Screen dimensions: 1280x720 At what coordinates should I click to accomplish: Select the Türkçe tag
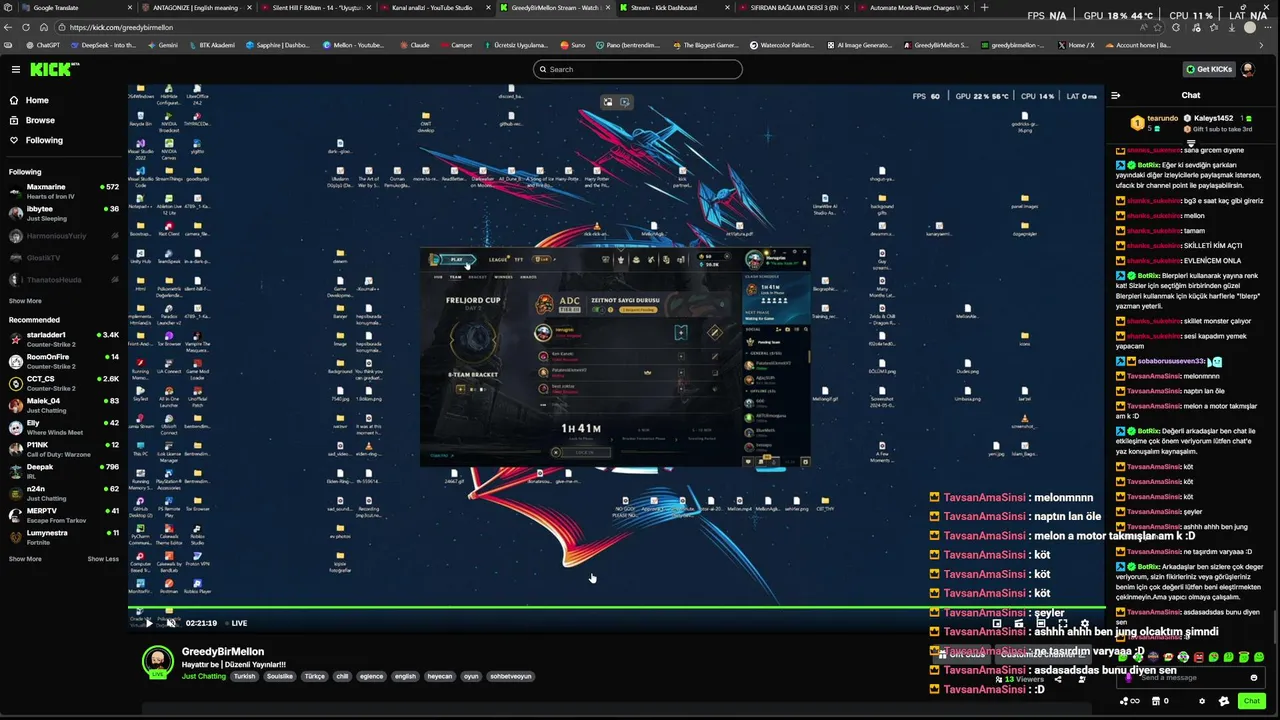(x=315, y=676)
